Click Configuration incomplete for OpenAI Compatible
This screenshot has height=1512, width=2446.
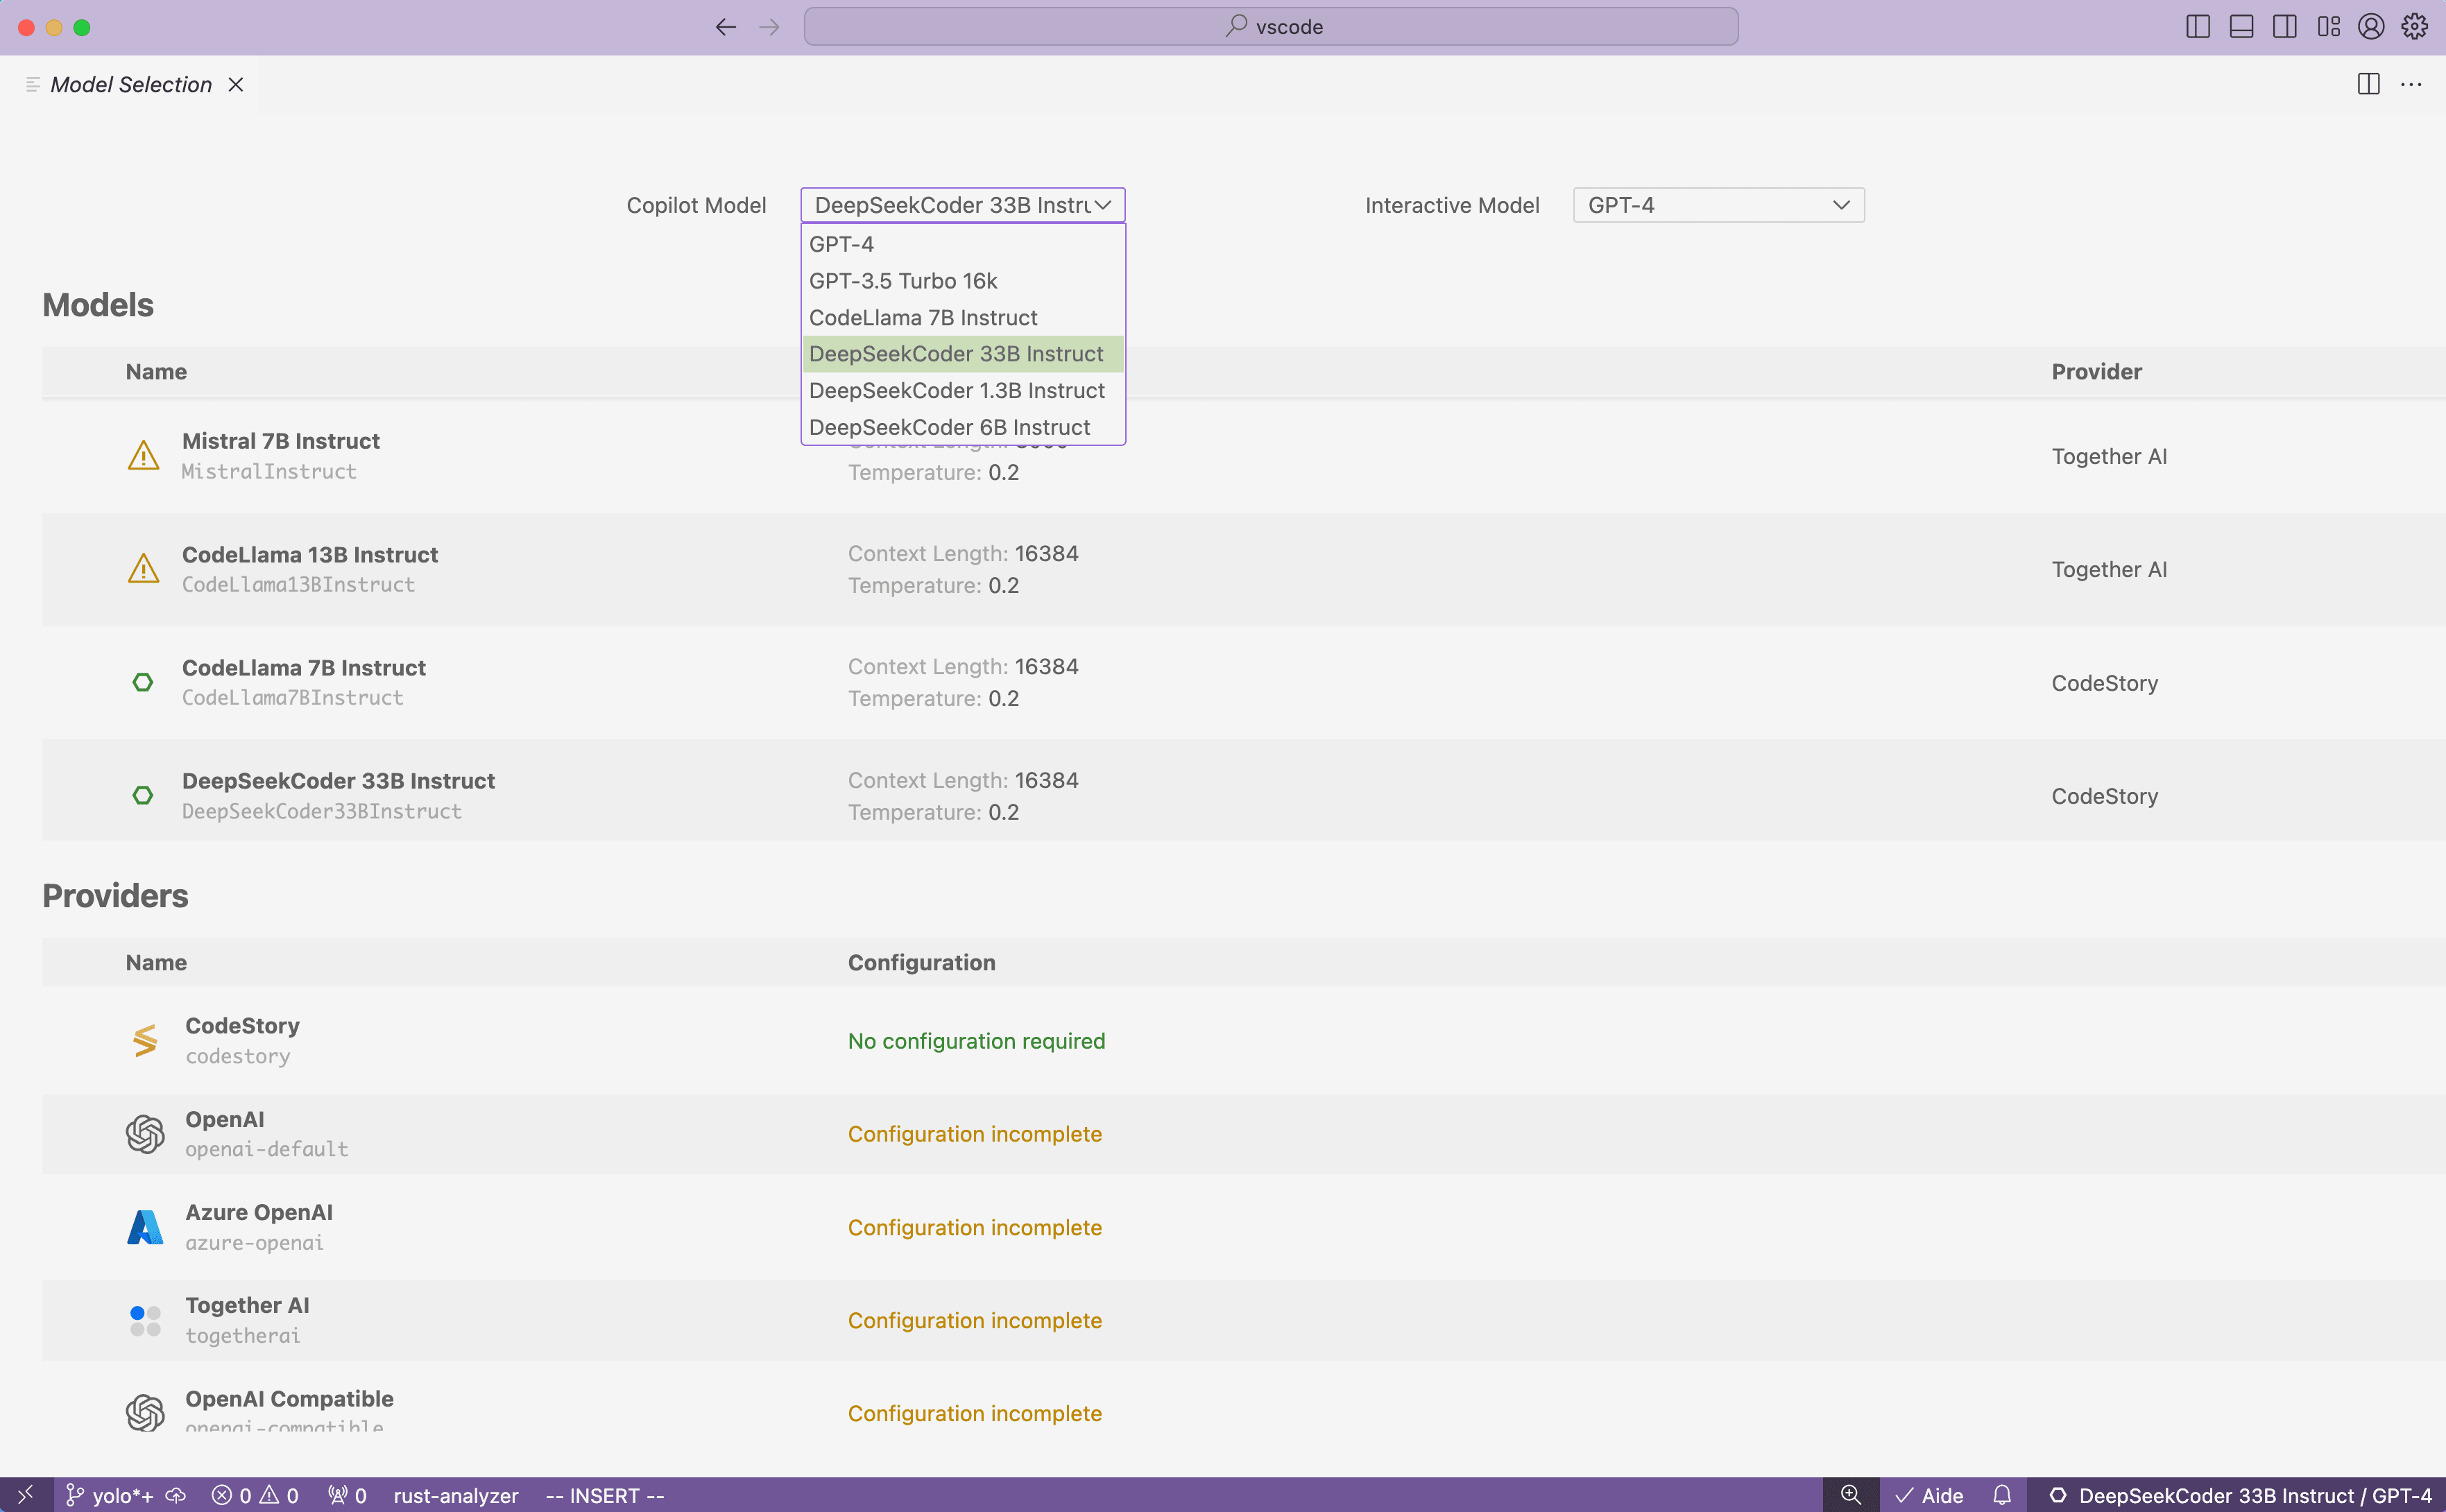(x=974, y=1414)
